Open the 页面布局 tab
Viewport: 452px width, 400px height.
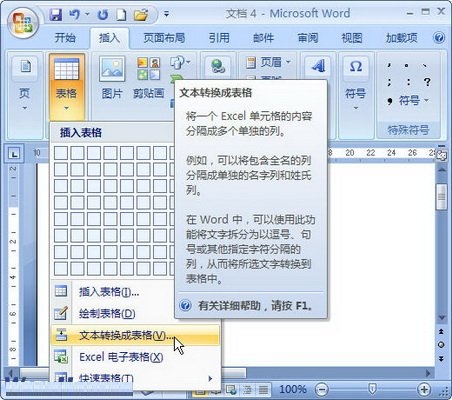point(164,38)
